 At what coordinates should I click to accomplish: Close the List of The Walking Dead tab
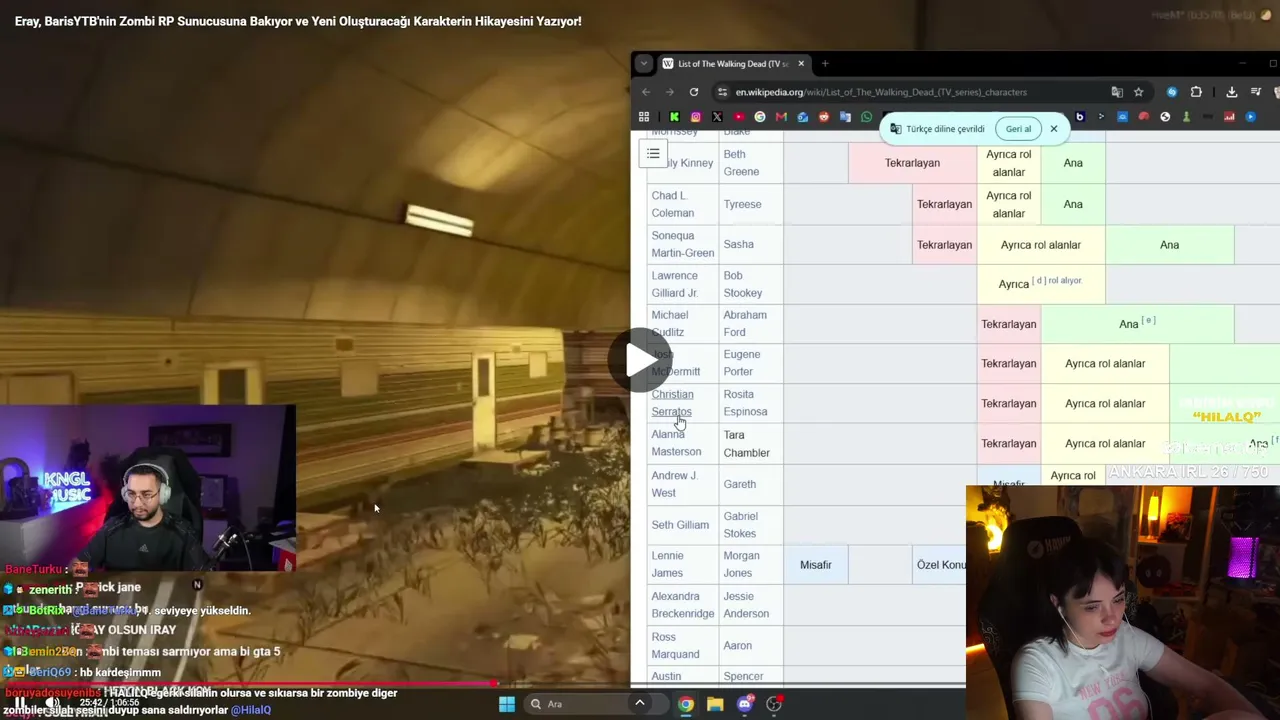800,64
